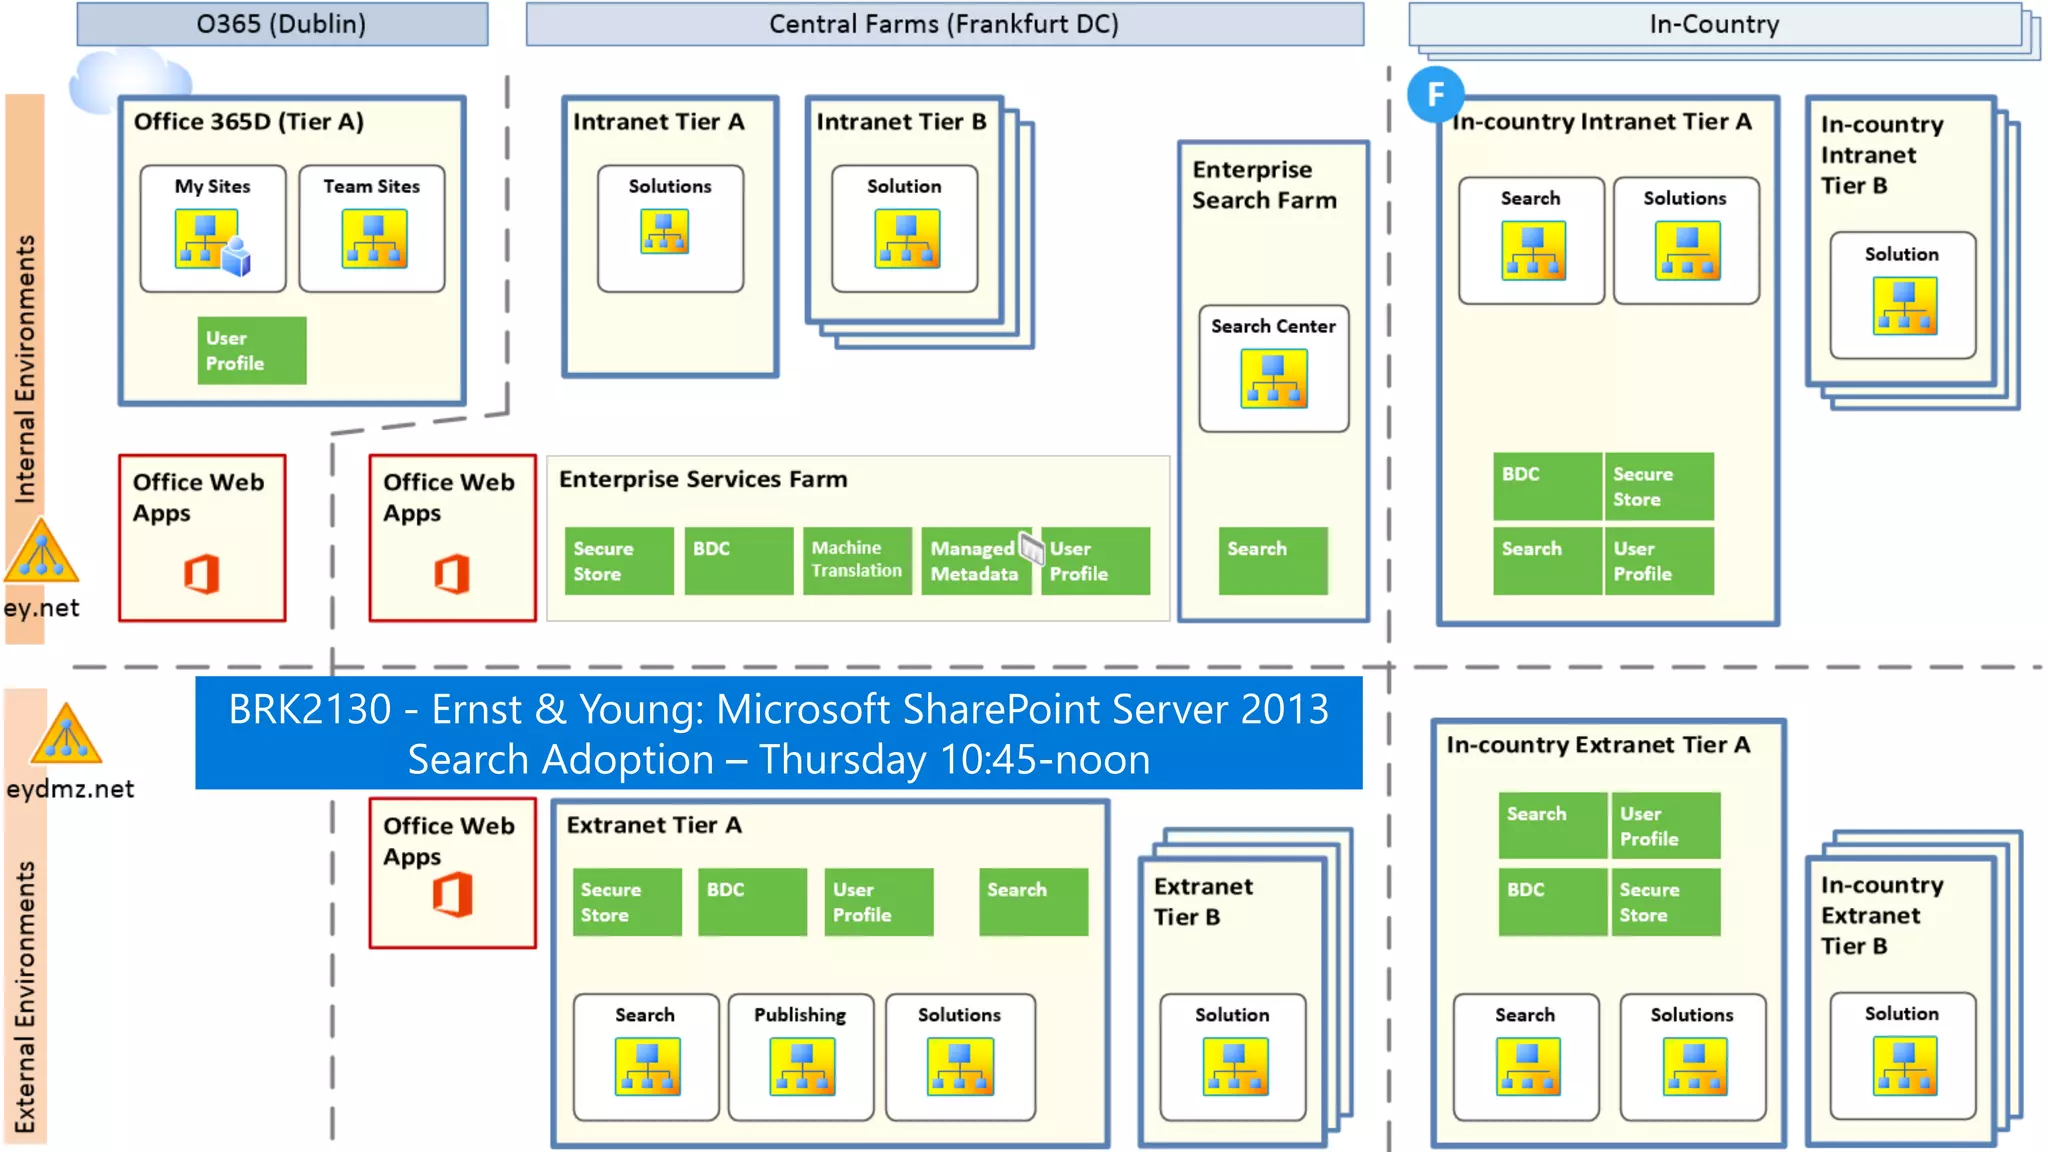Image resolution: width=2048 pixels, height=1152 pixels.
Task: Click the ey.net domain pyramid icon
Action: (x=41, y=553)
